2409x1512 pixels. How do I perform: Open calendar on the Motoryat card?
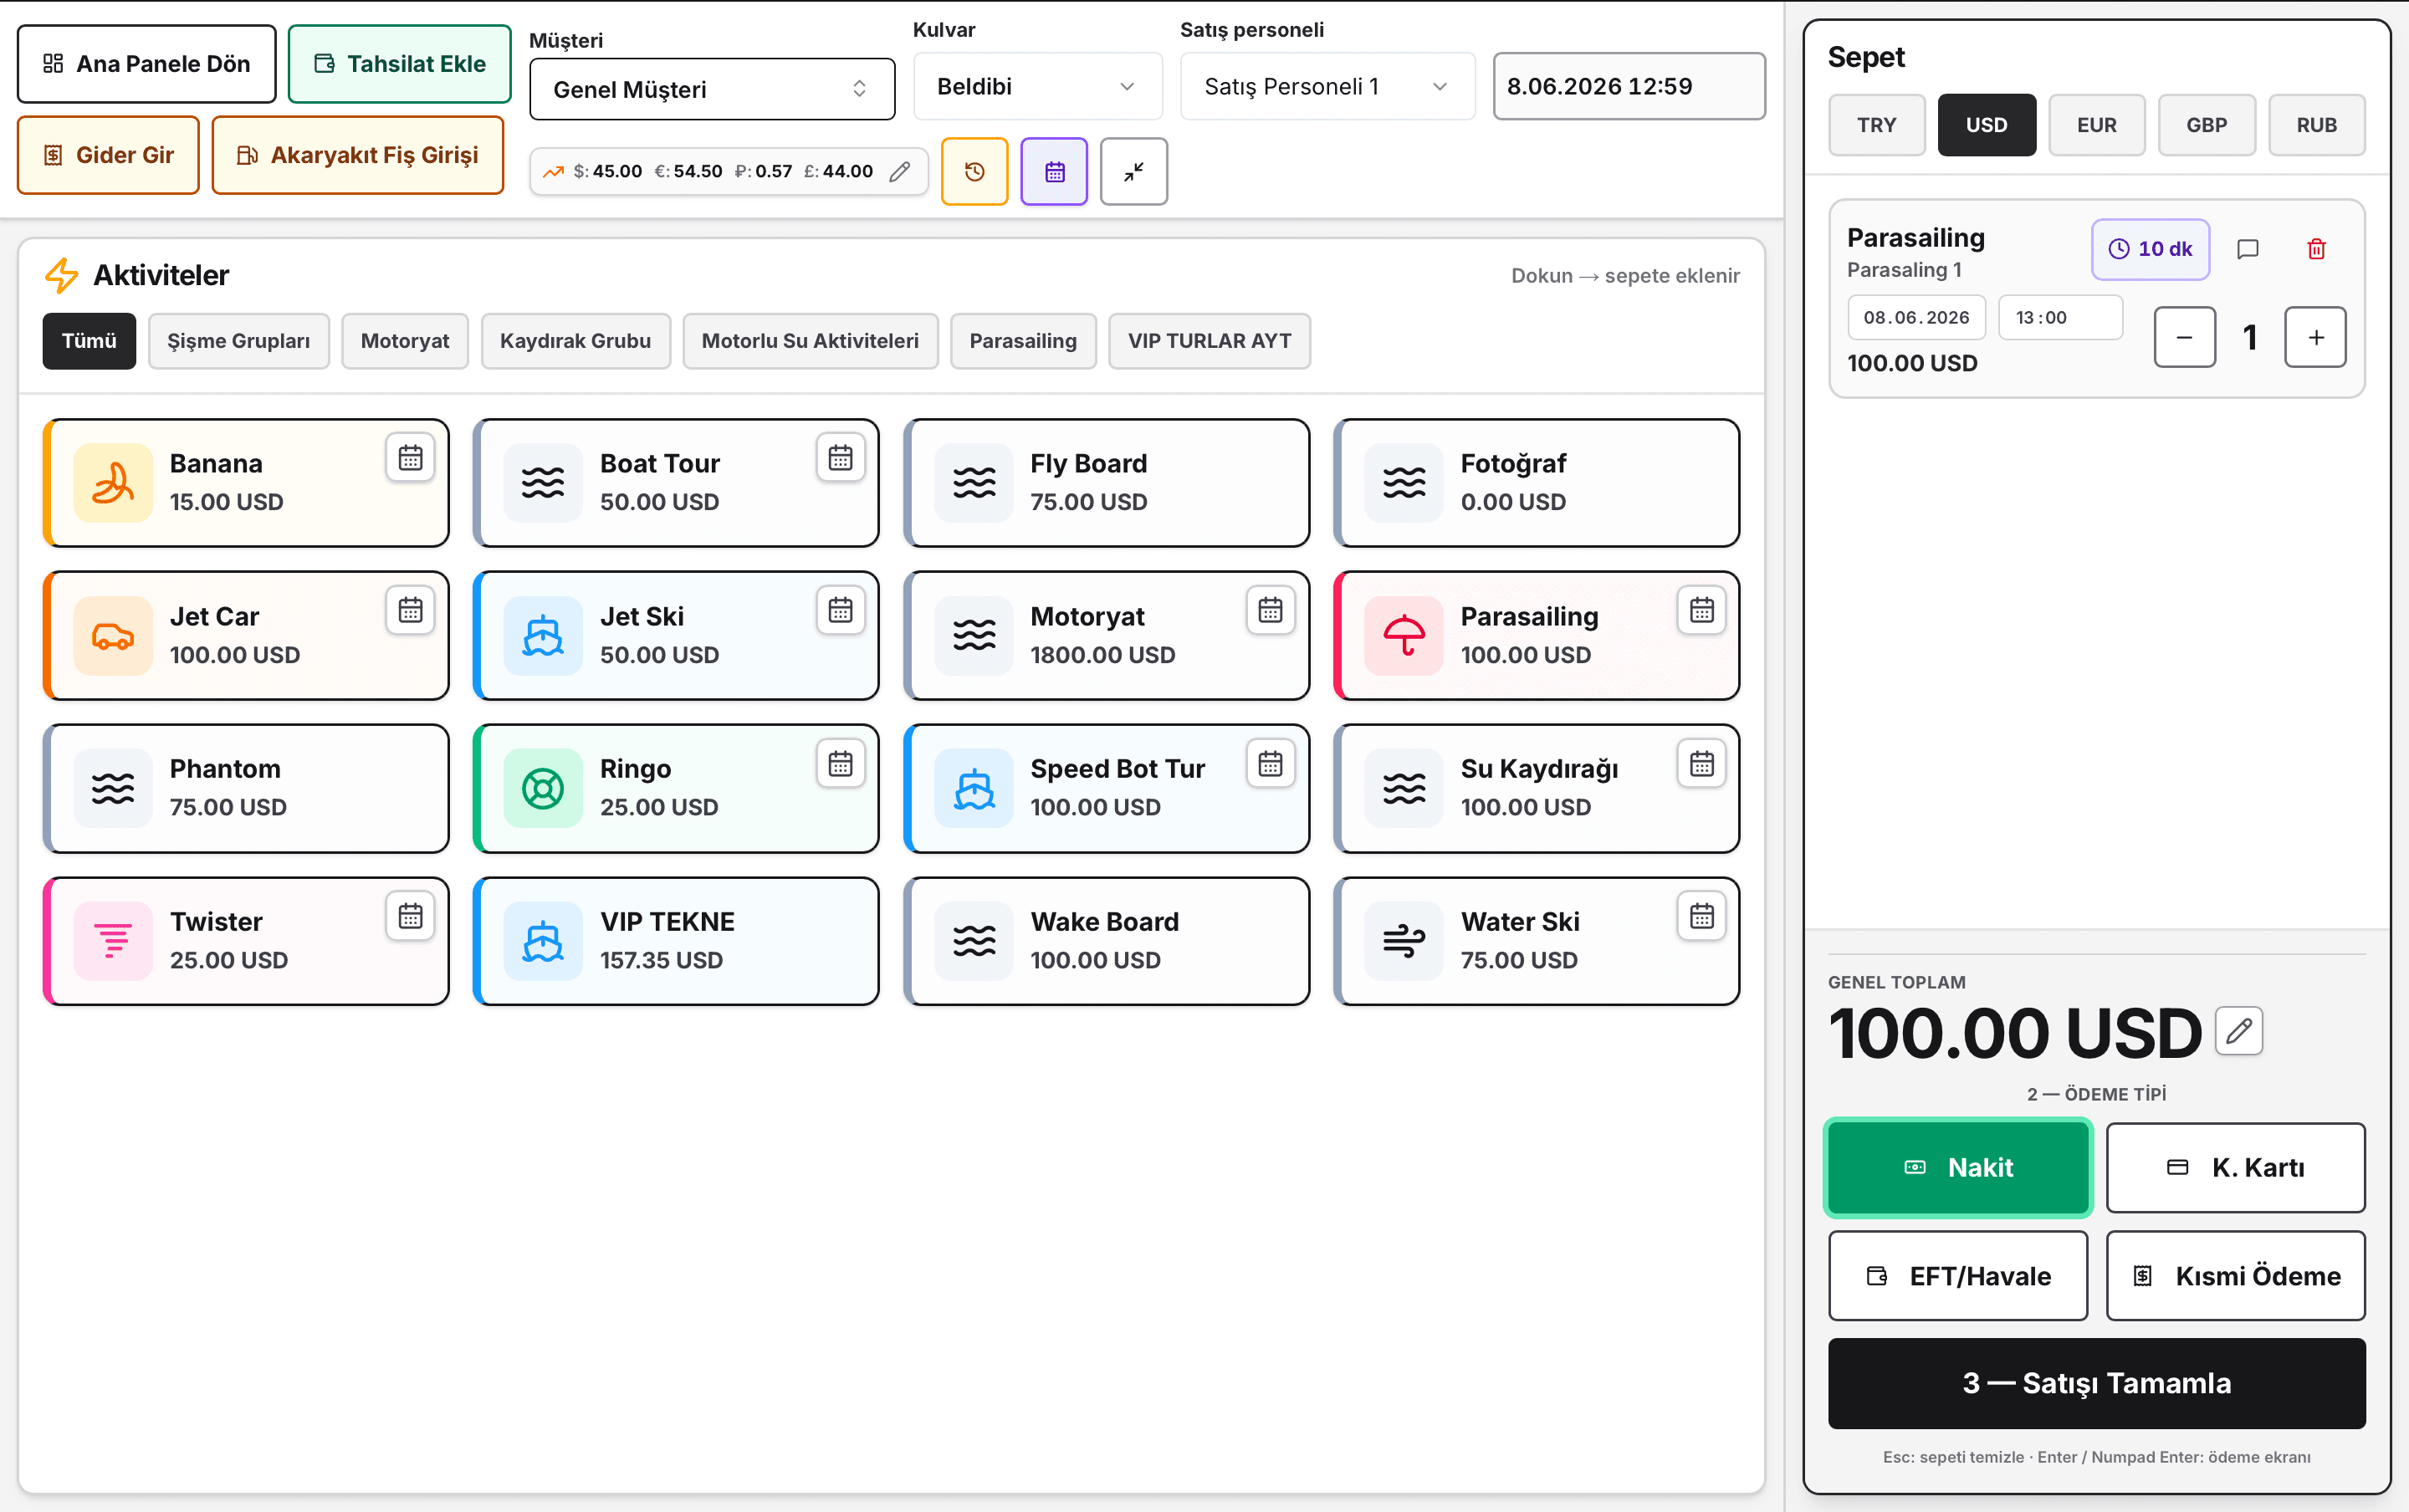(x=1270, y=610)
